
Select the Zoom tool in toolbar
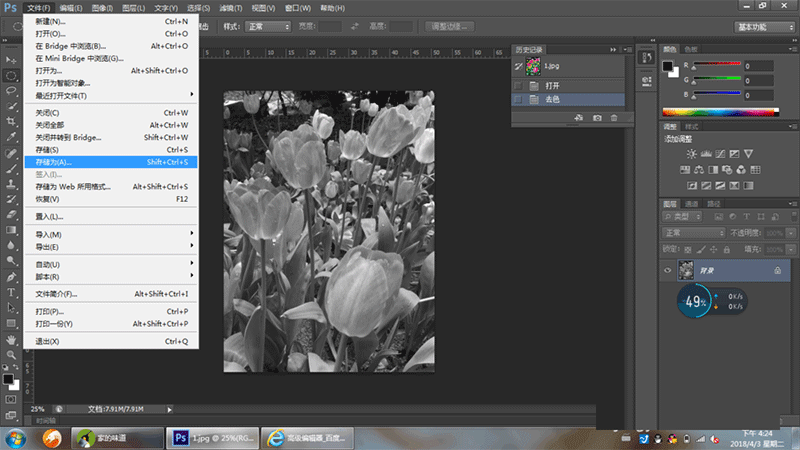coord(11,354)
